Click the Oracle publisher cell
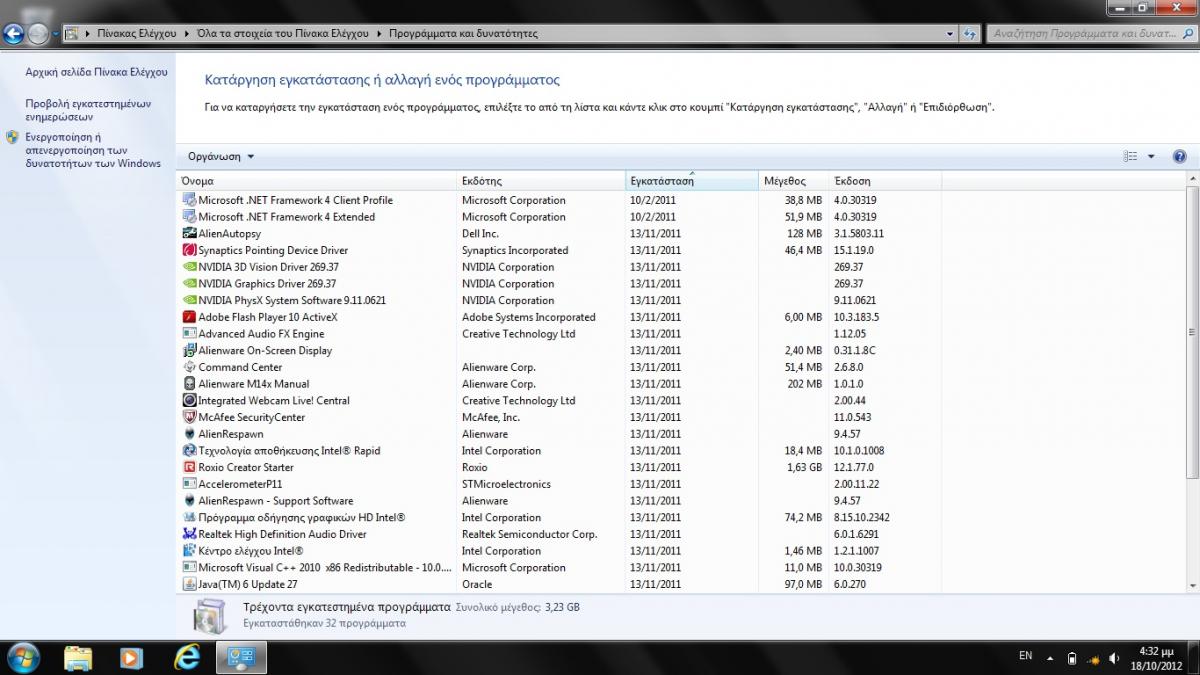 [477, 584]
